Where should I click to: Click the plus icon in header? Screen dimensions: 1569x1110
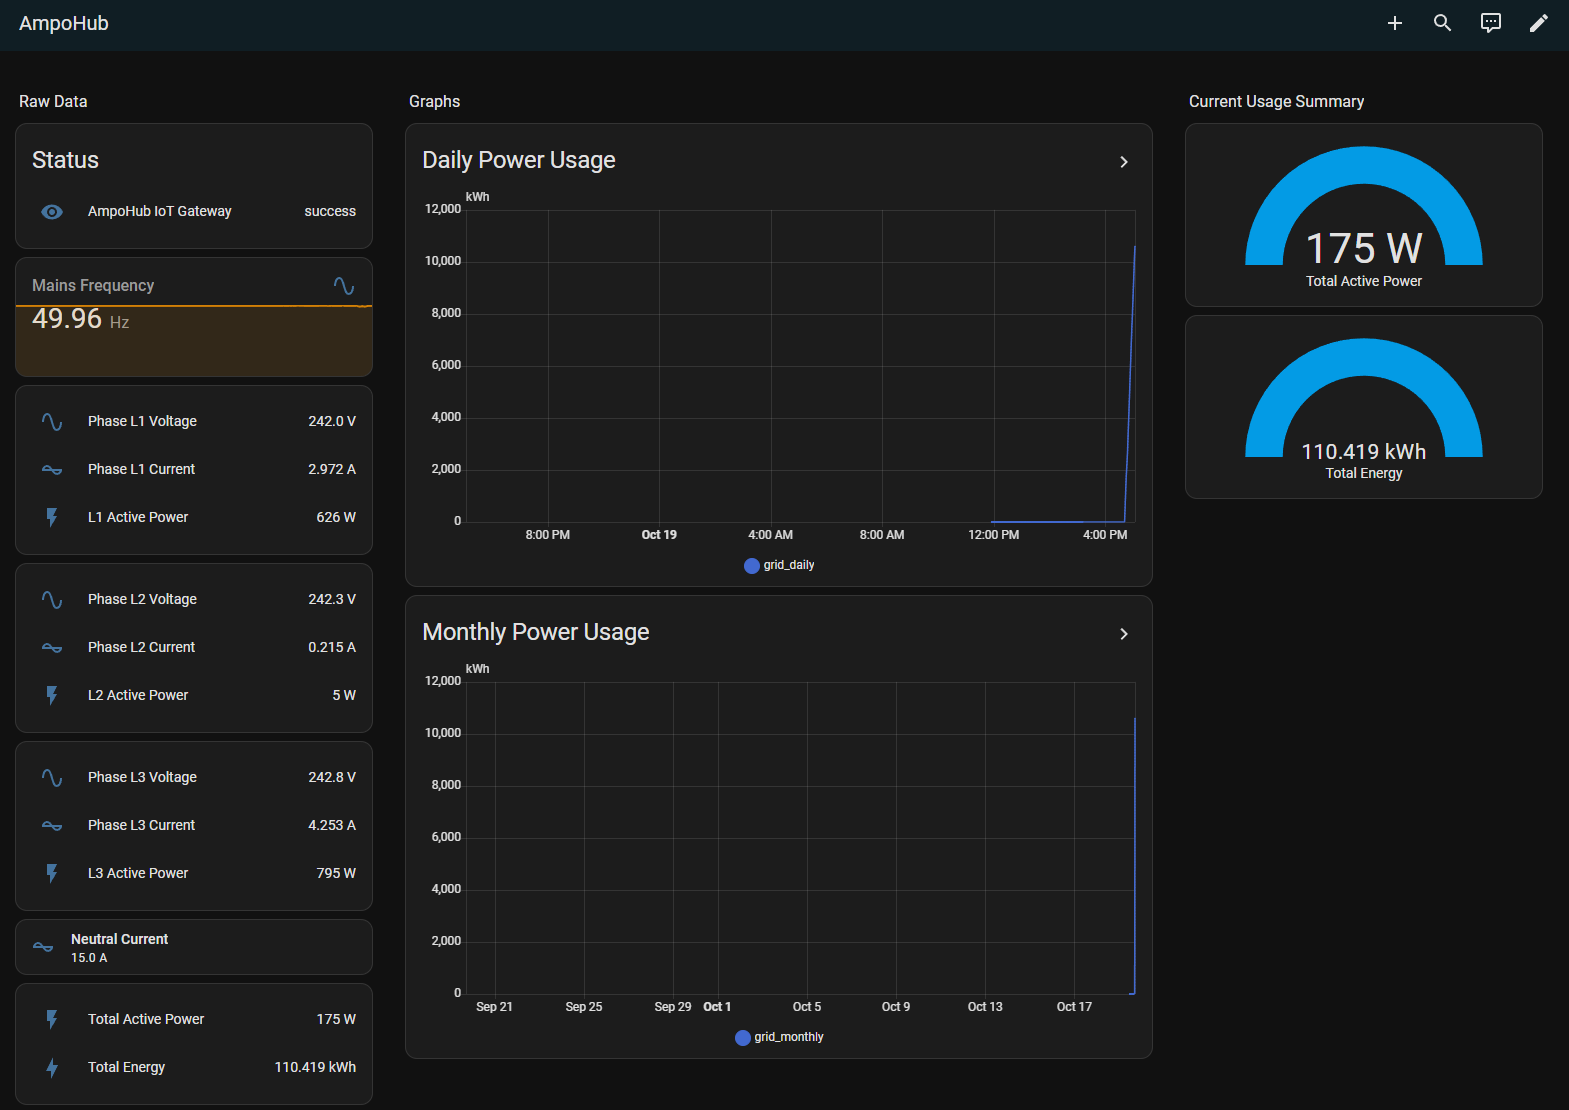click(1394, 23)
